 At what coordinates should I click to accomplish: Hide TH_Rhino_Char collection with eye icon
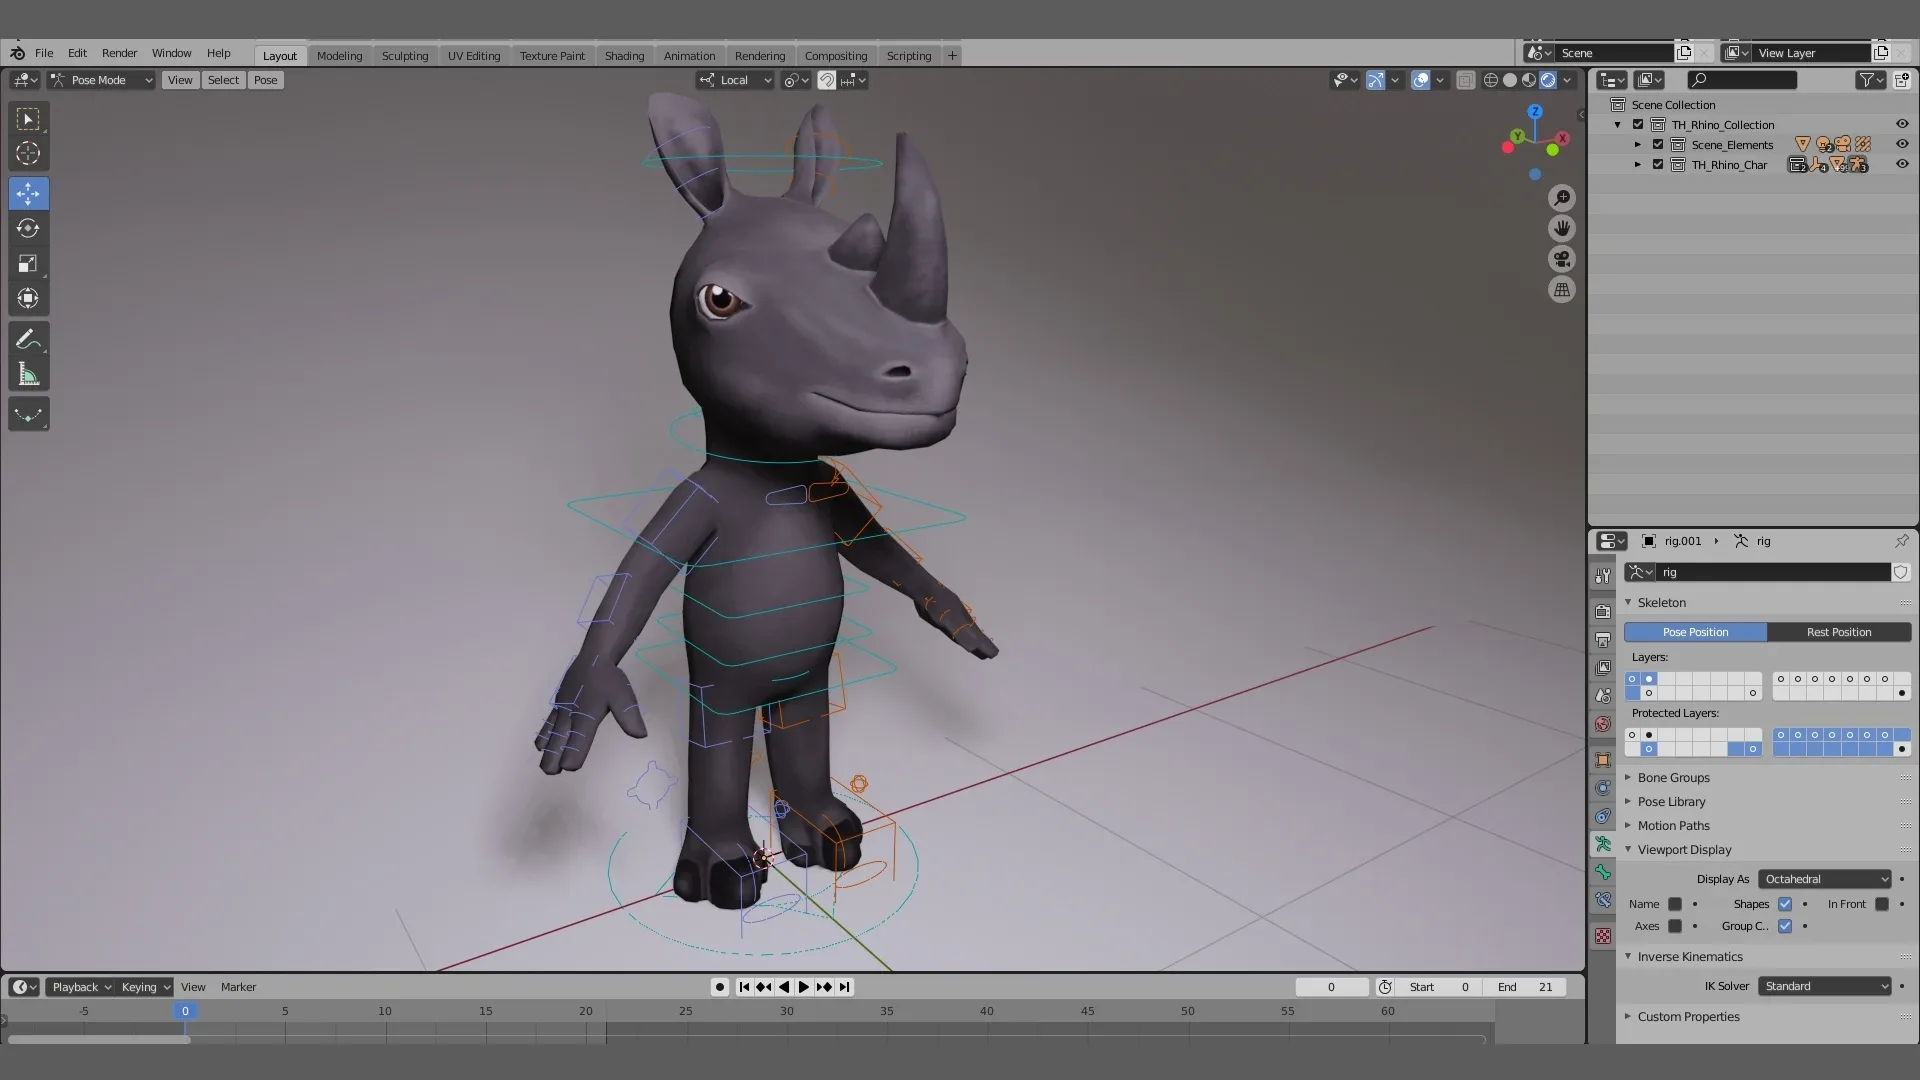click(x=1902, y=164)
